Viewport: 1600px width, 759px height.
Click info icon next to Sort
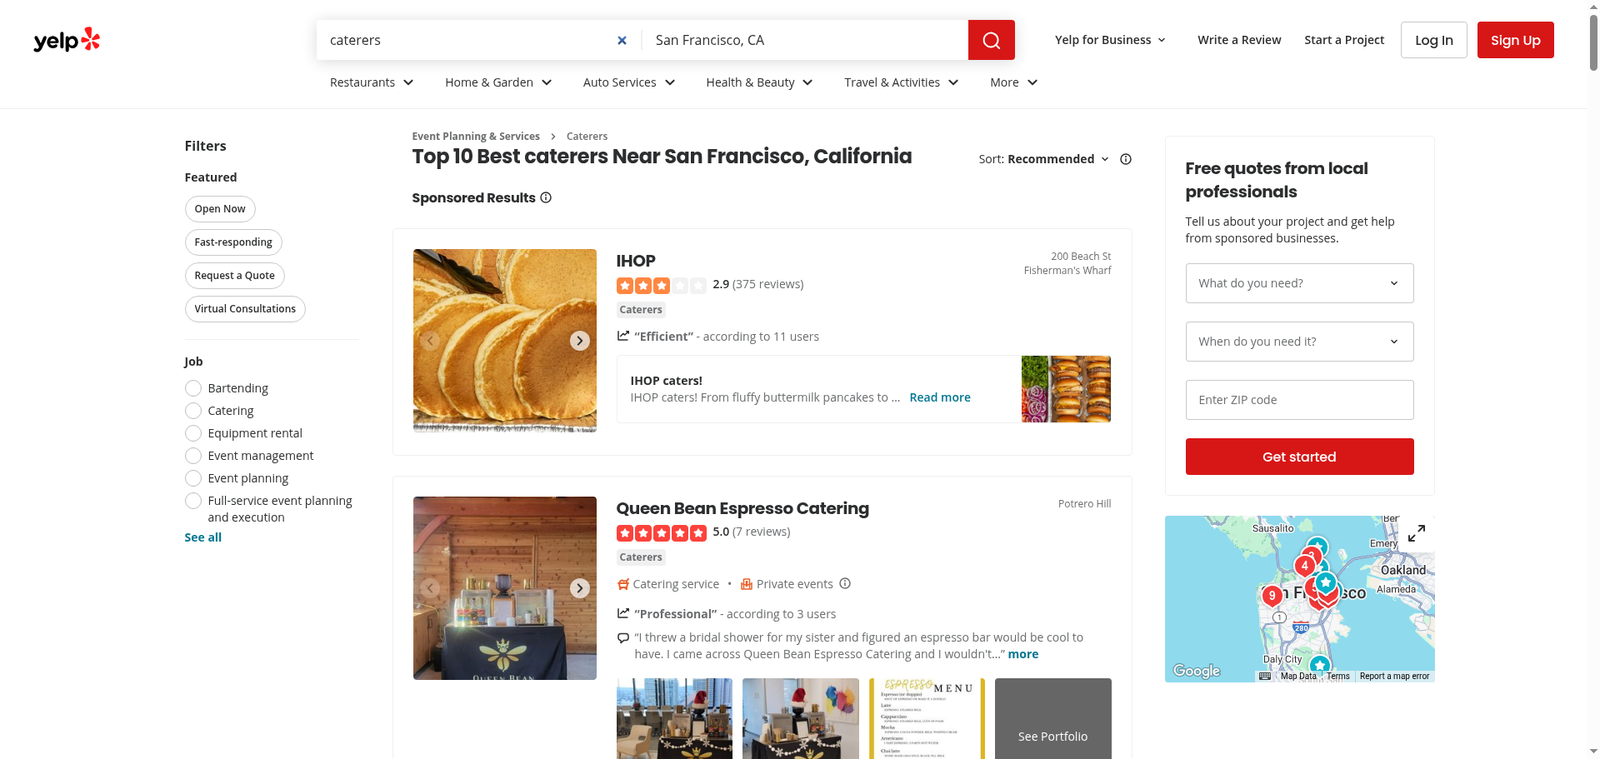[1126, 159]
